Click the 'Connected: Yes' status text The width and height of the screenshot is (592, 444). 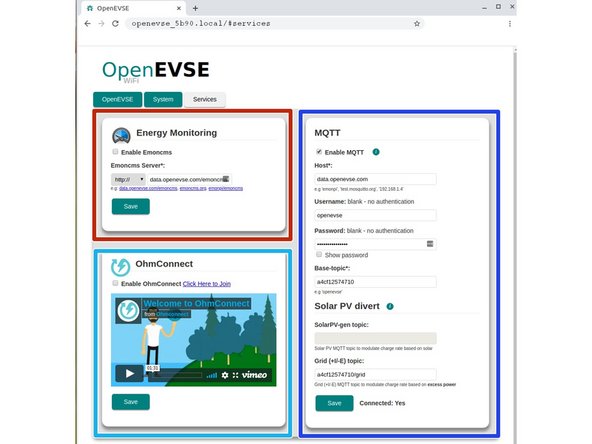382,403
